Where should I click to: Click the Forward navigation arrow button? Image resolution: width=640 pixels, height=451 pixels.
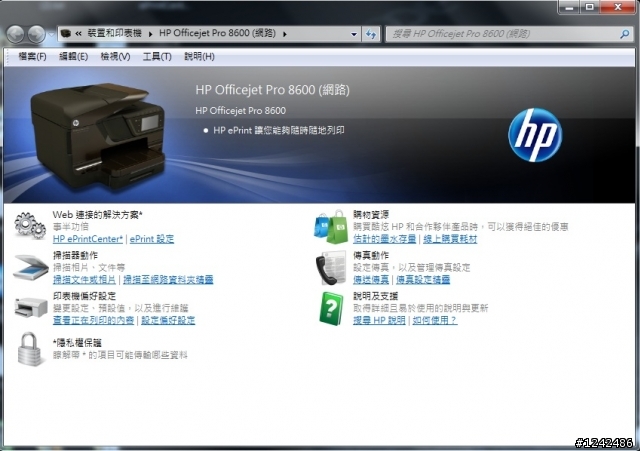click(36, 34)
